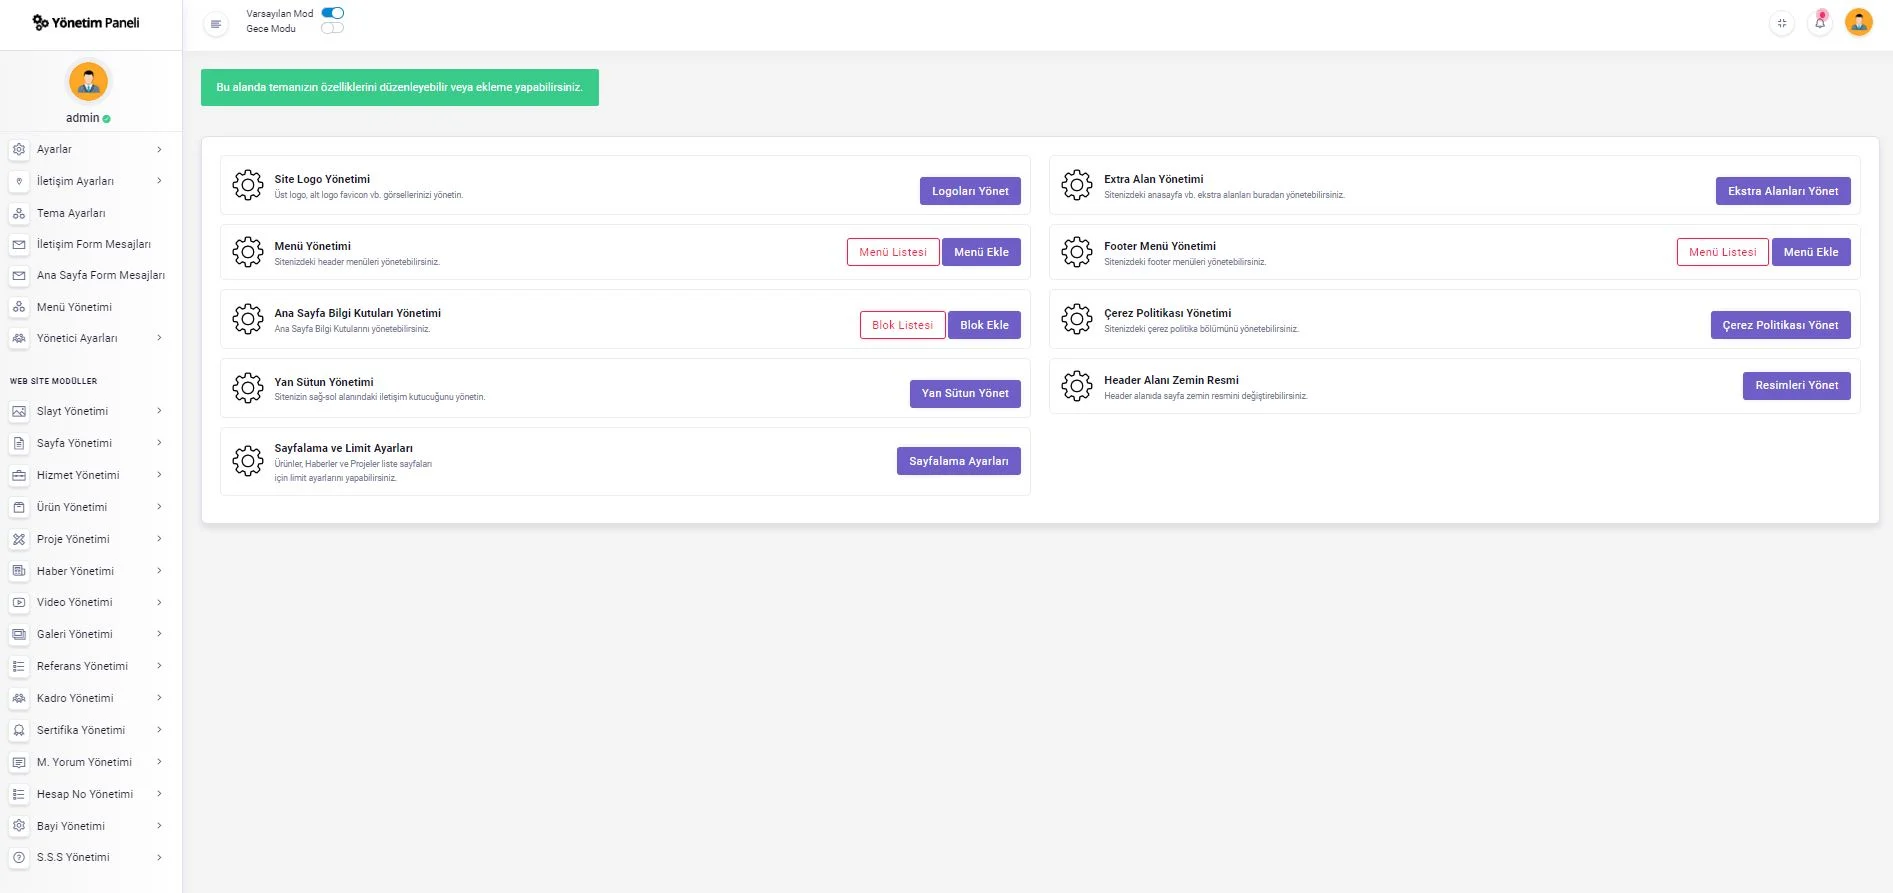Click the green theme info banner
The width and height of the screenshot is (1893, 893).
click(400, 87)
